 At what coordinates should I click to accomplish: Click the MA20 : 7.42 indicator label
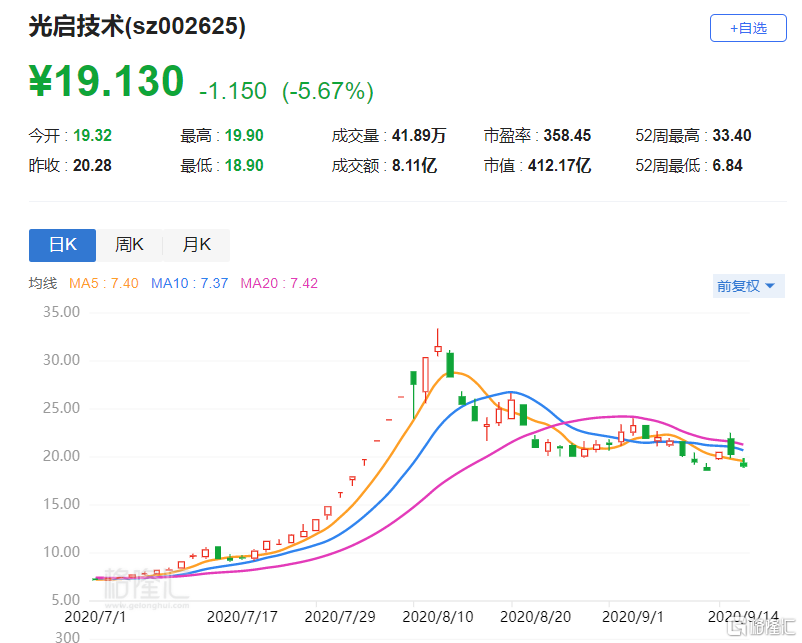(x=279, y=283)
